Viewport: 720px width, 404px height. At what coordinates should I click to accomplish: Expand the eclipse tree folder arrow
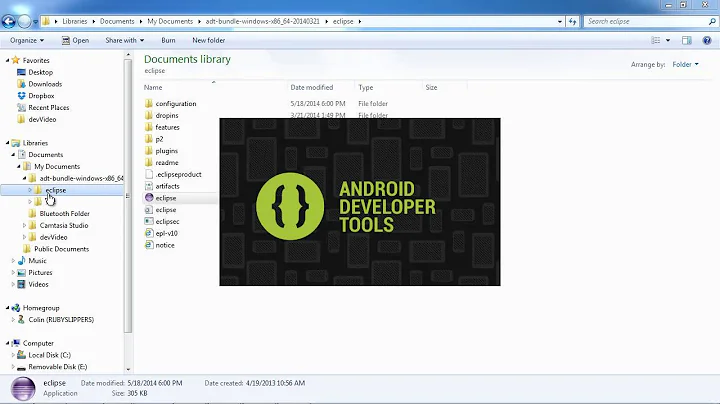30,190
